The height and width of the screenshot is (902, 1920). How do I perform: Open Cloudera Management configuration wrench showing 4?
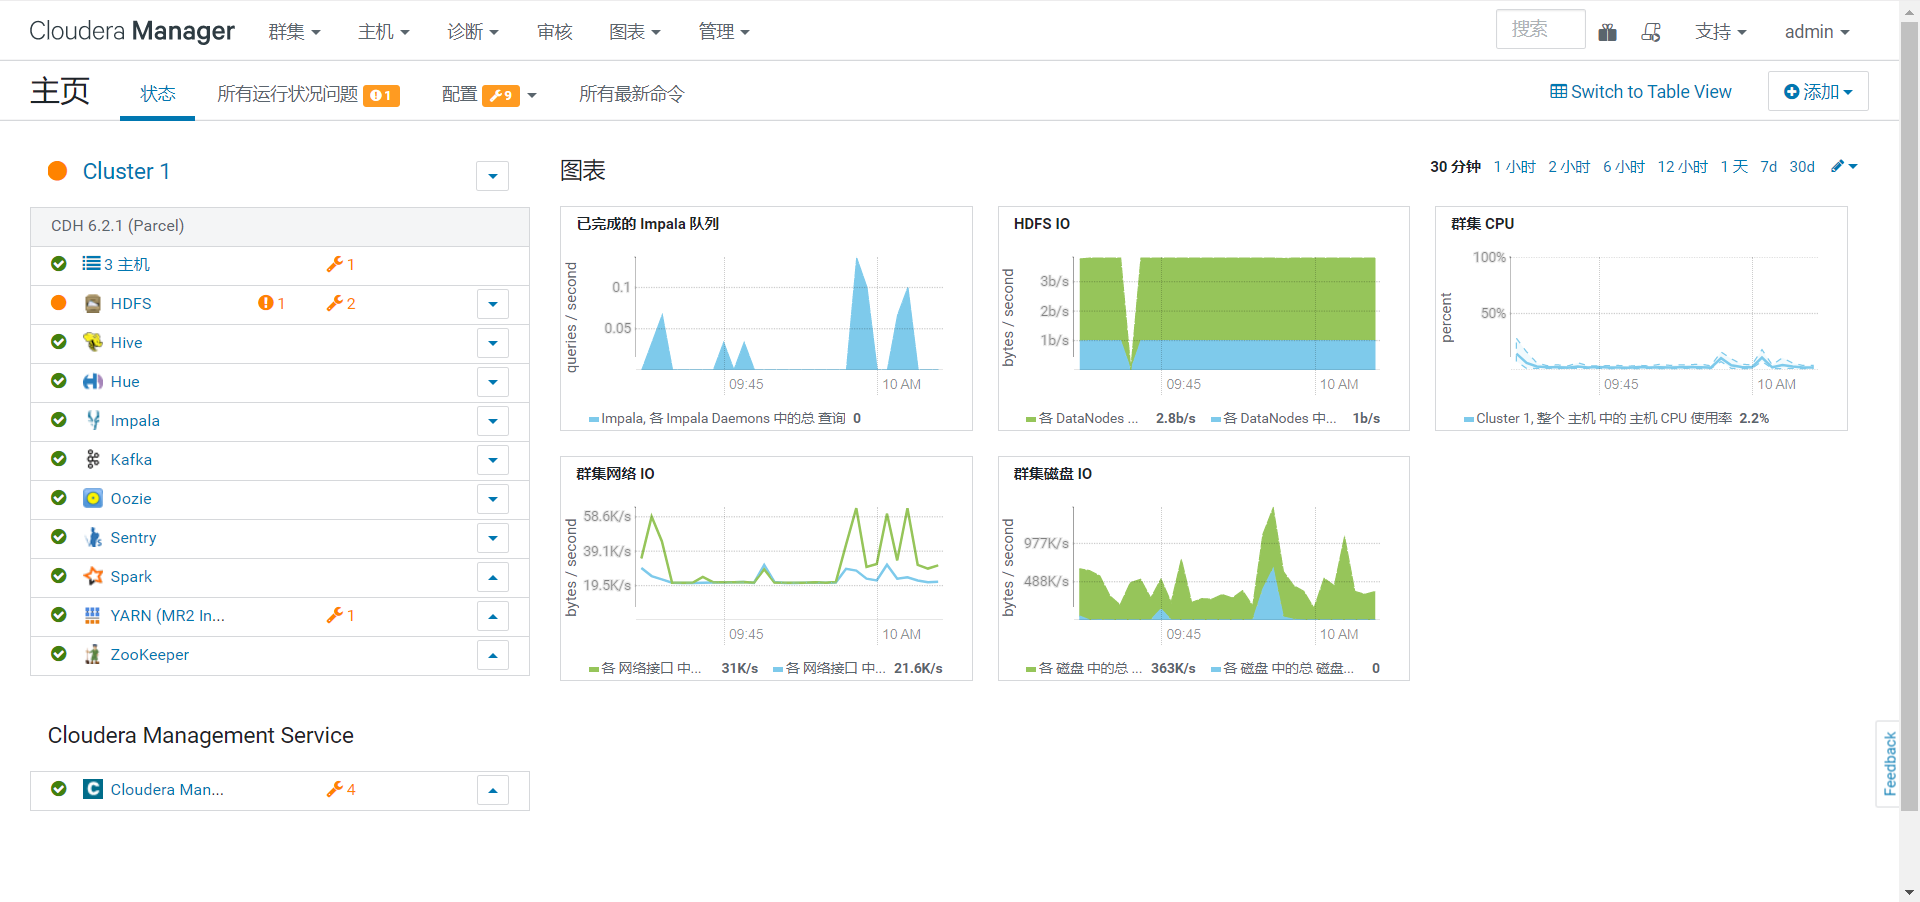tap(341, 789)
